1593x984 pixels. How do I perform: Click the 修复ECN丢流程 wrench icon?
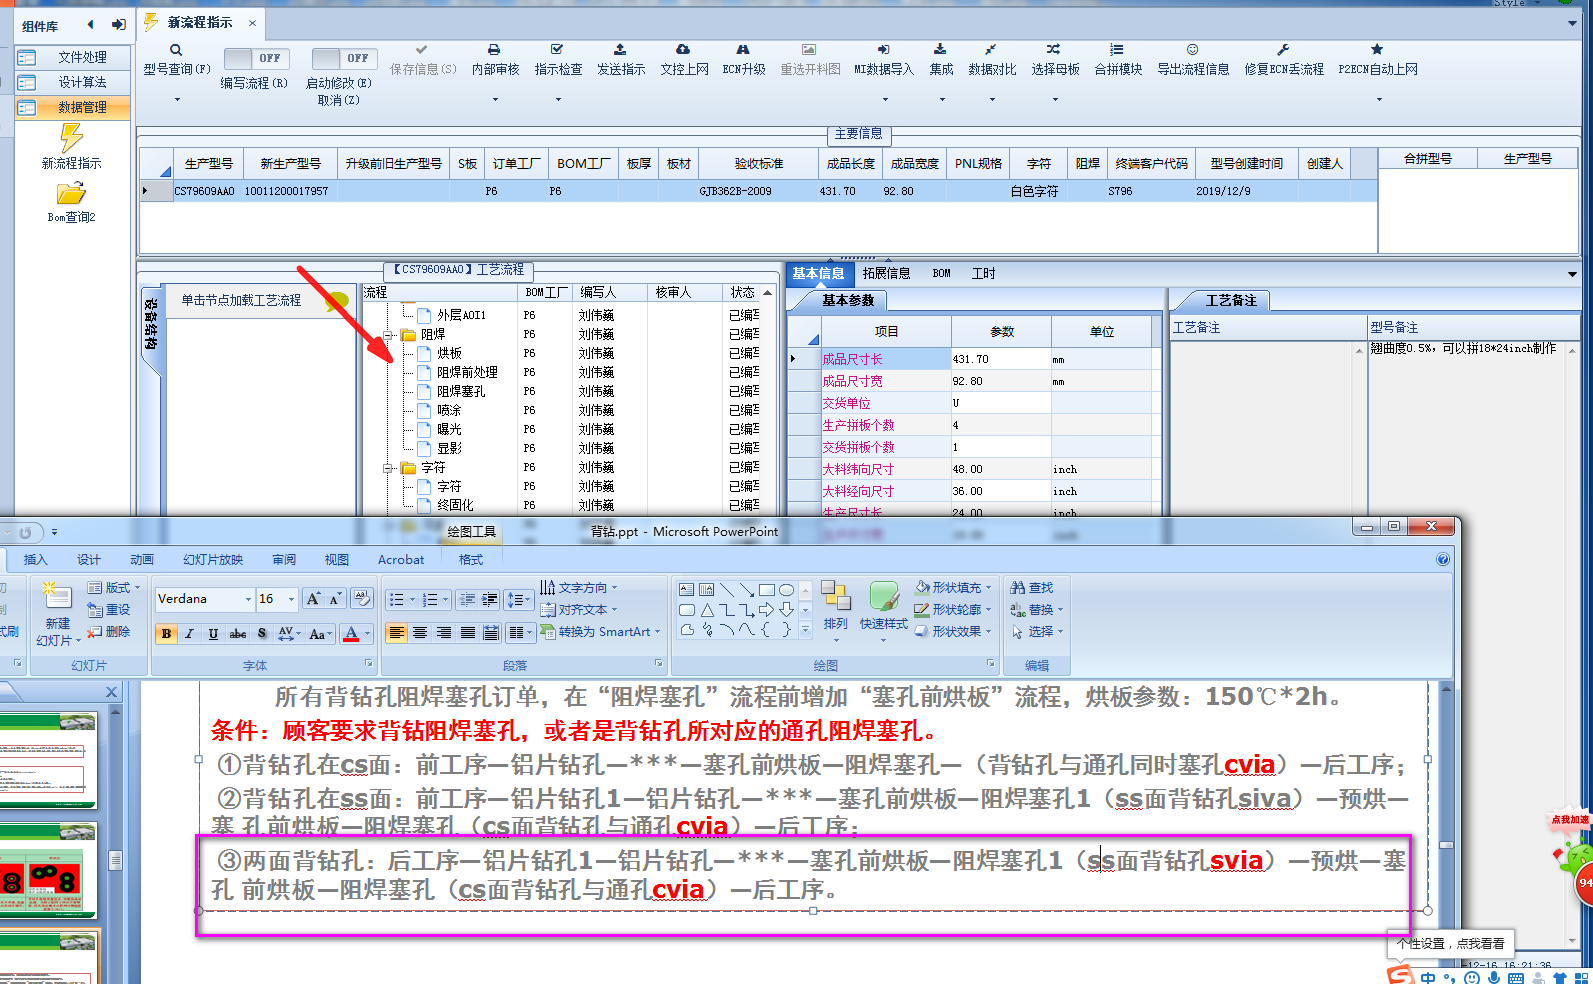[1283, 49]
